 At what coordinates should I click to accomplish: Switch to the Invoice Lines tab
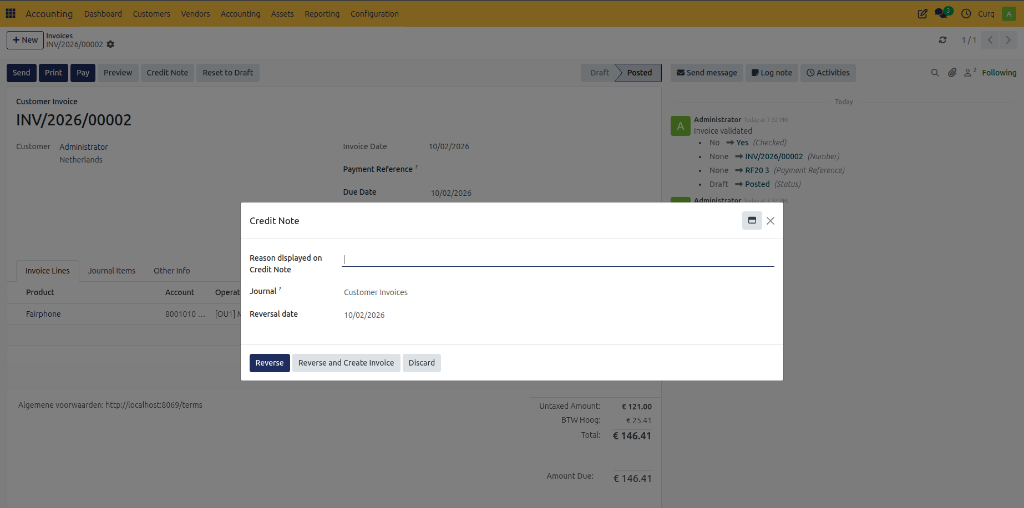coord(48,270)
